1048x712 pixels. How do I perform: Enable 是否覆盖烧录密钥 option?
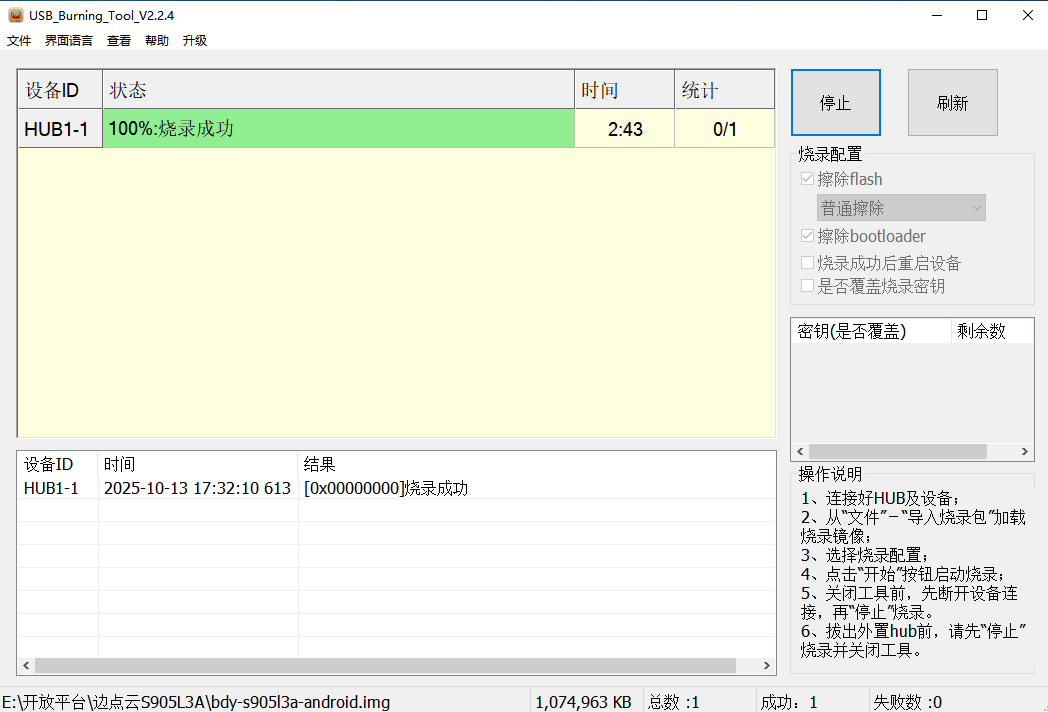point(807,285)
